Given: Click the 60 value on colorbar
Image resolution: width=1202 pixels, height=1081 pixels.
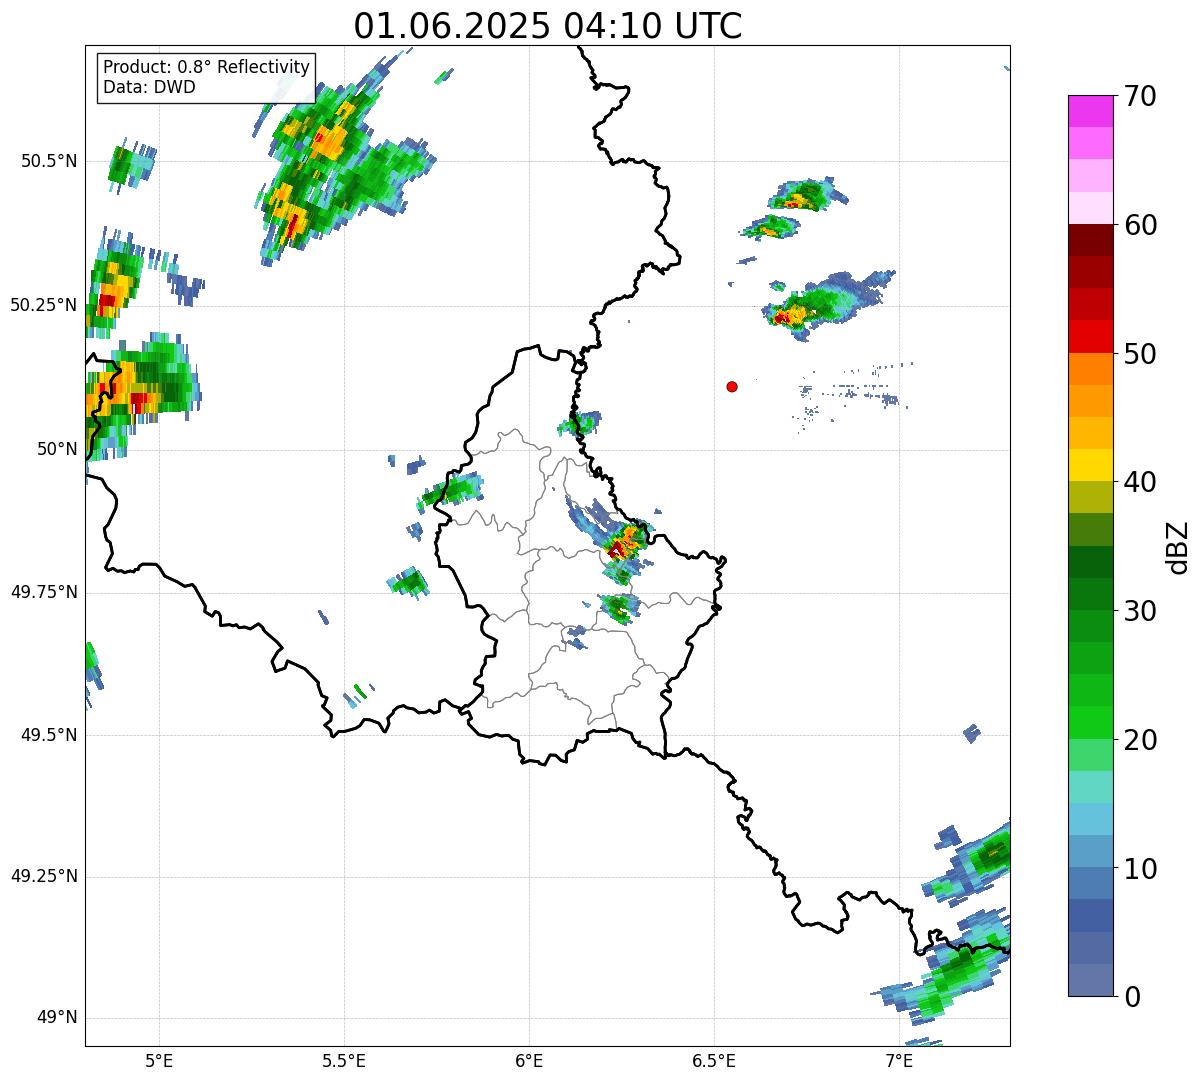Looking at the screenshot, I should pyautogui.click(x=1140, y=225).
